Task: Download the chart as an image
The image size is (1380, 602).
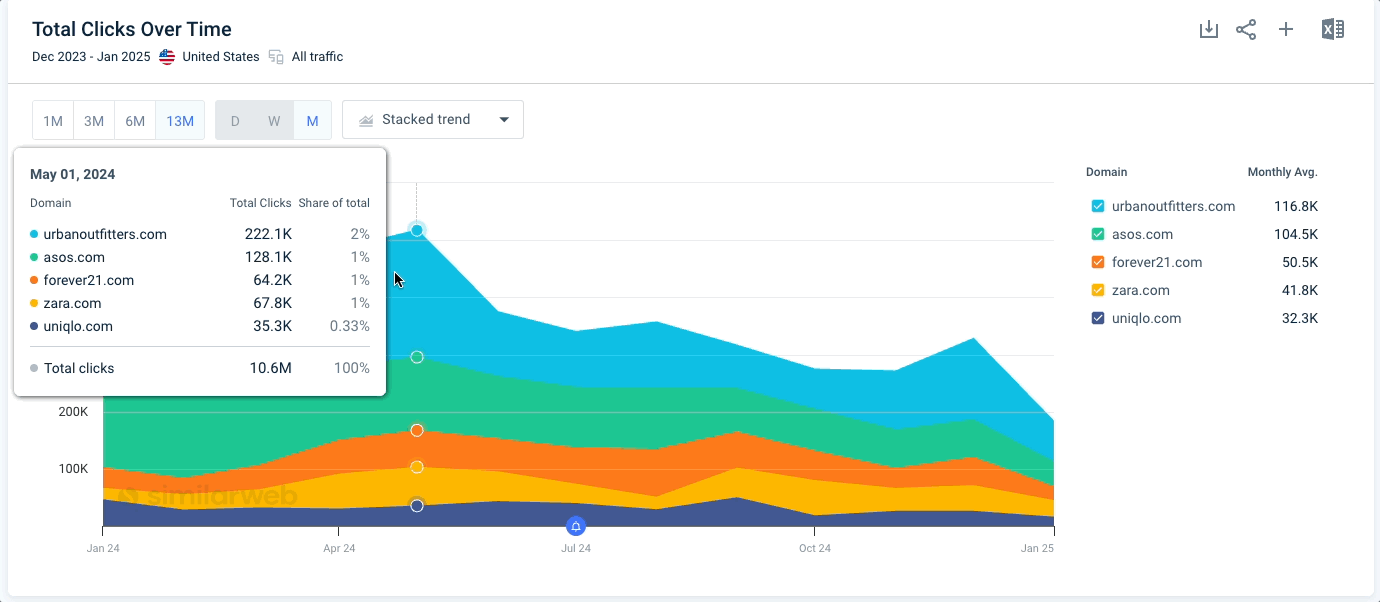Action: pyautogui.click(x=1209, y=29)
